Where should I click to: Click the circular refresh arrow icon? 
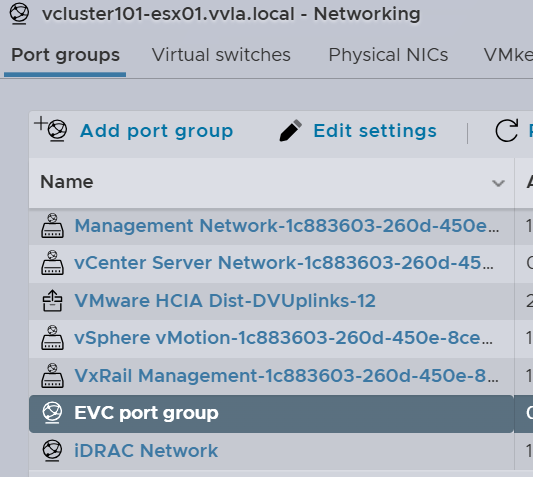click(506, 130)
